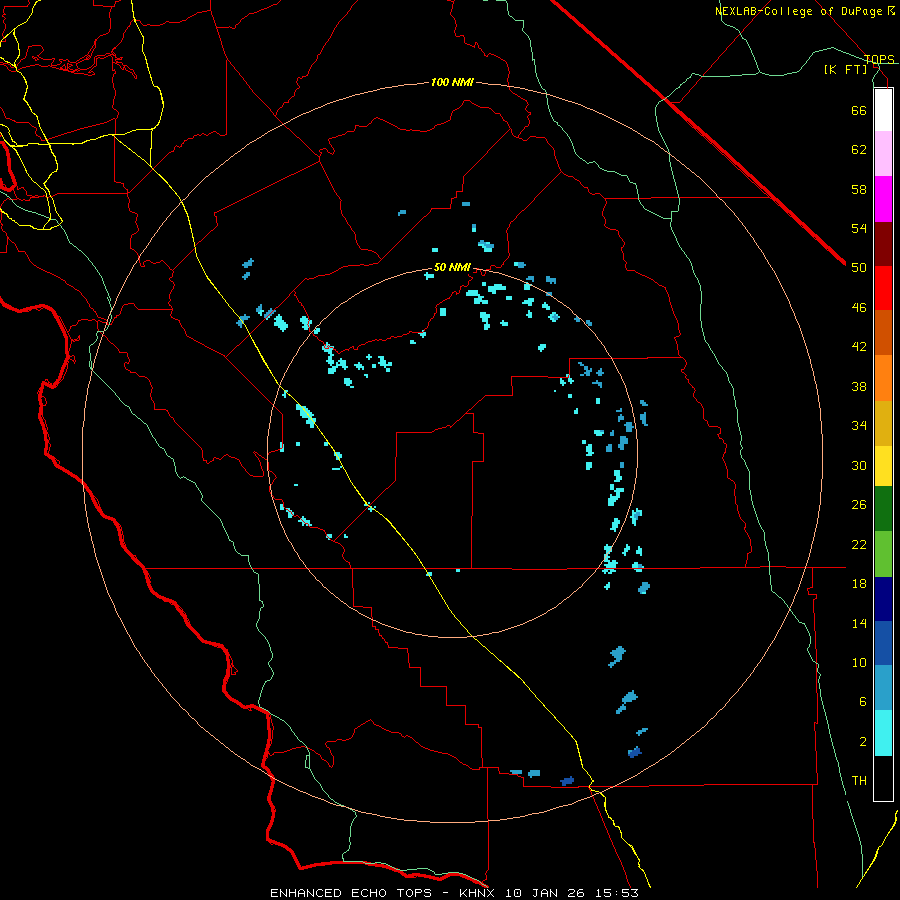Click the dark red swatch between 50 and 54
This screenshot has height=900, width=900.
883,244
